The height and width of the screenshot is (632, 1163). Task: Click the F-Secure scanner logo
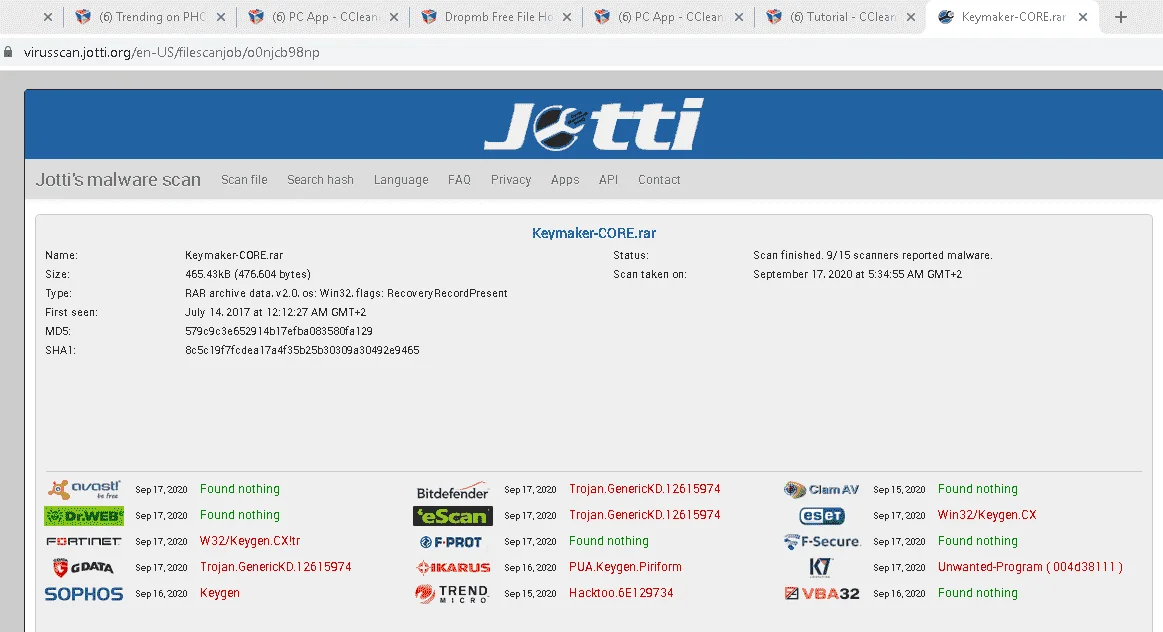point(822,542)
